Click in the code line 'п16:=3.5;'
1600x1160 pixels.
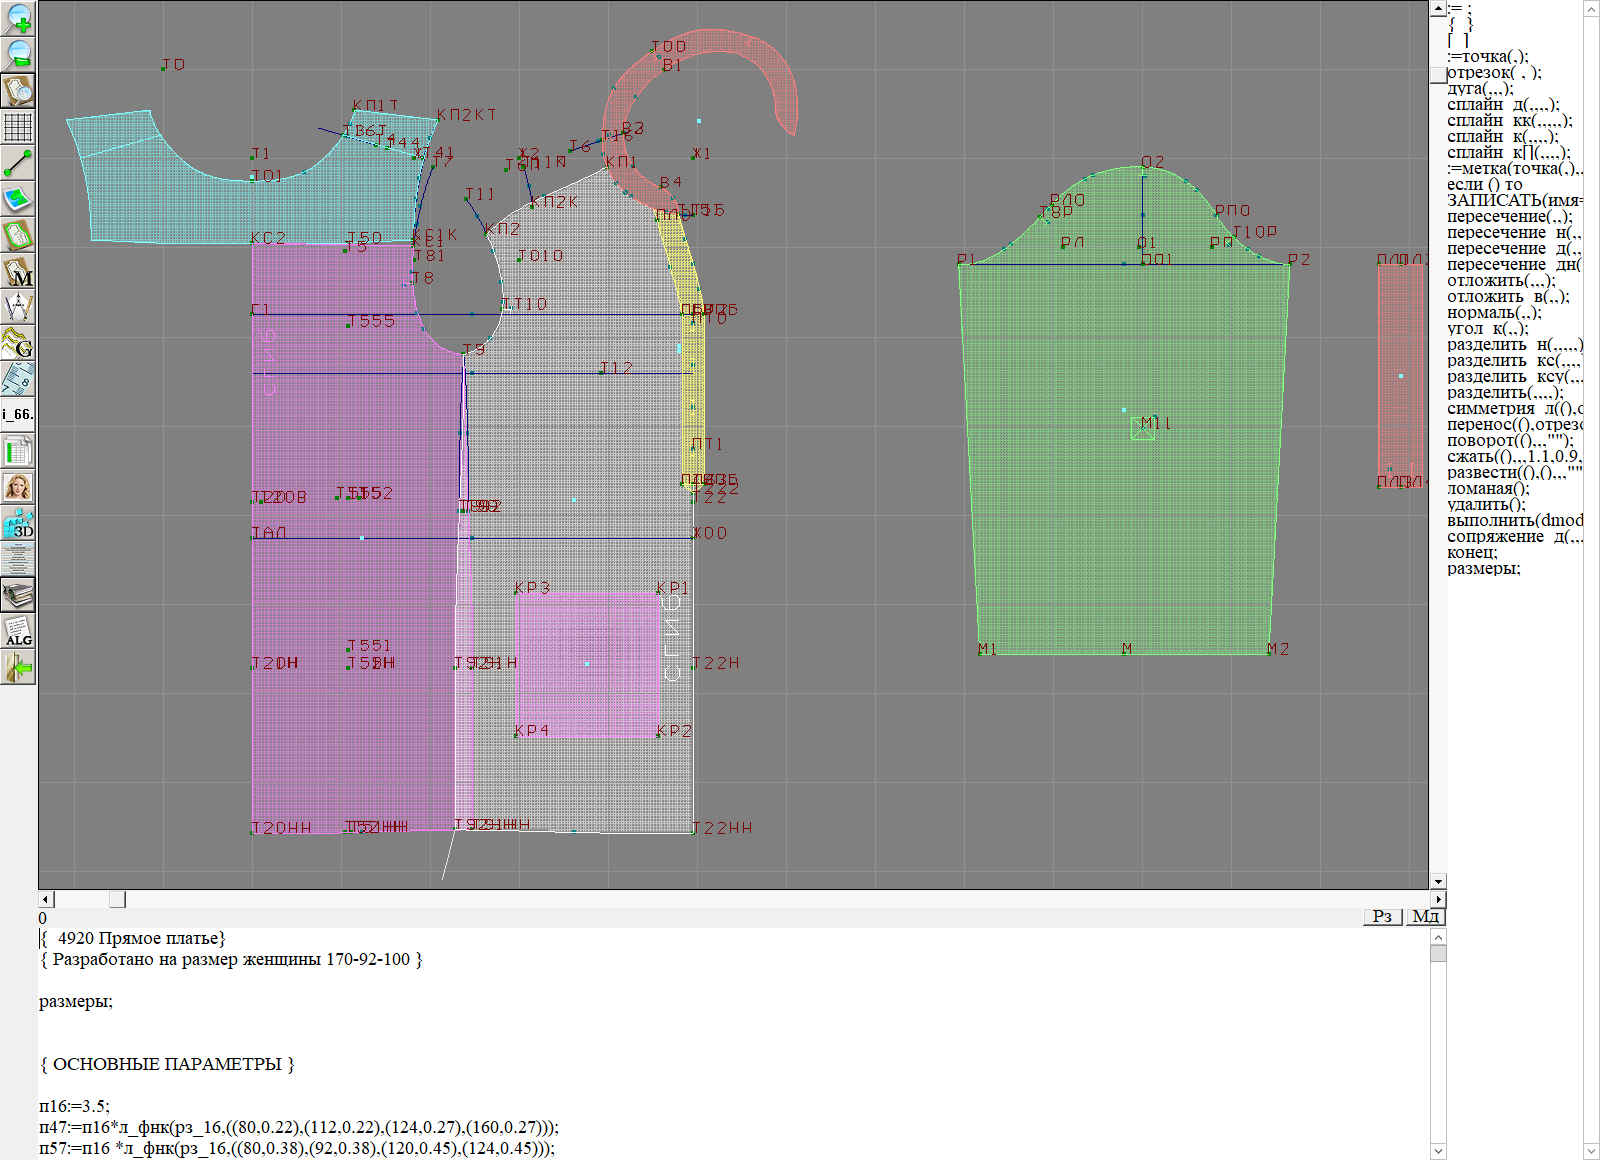tap(74, 1106)
